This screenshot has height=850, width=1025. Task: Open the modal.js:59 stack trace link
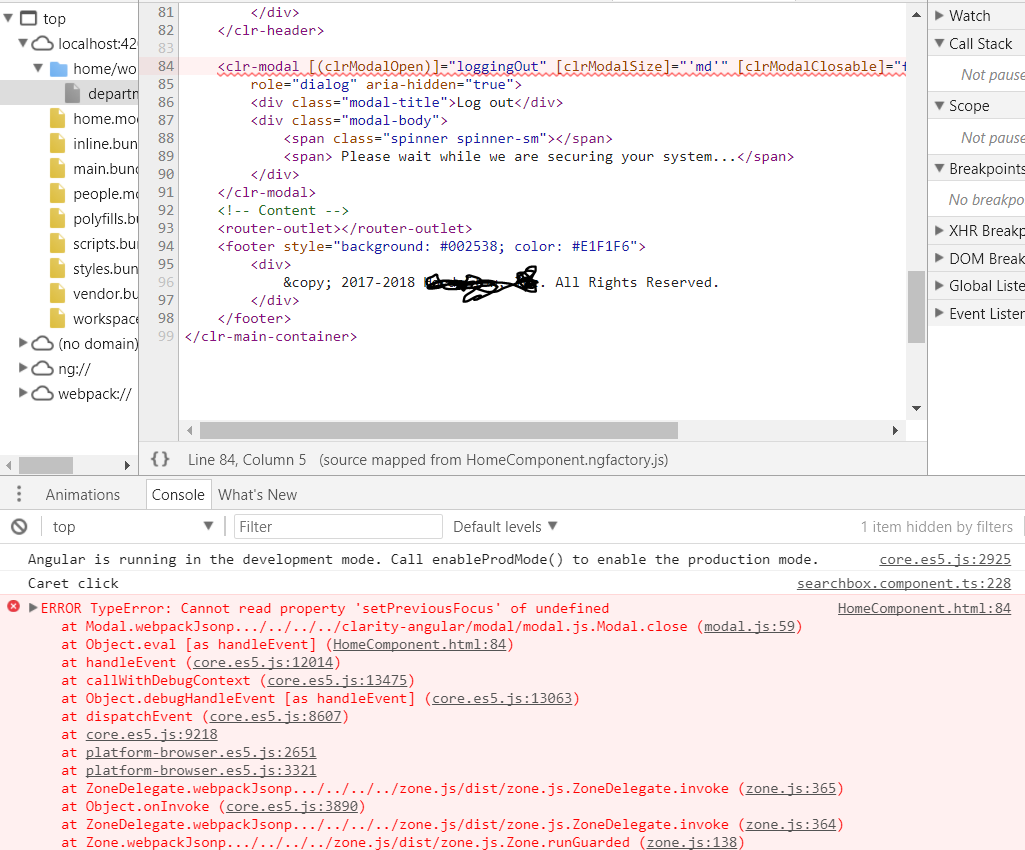coord(749,626)
